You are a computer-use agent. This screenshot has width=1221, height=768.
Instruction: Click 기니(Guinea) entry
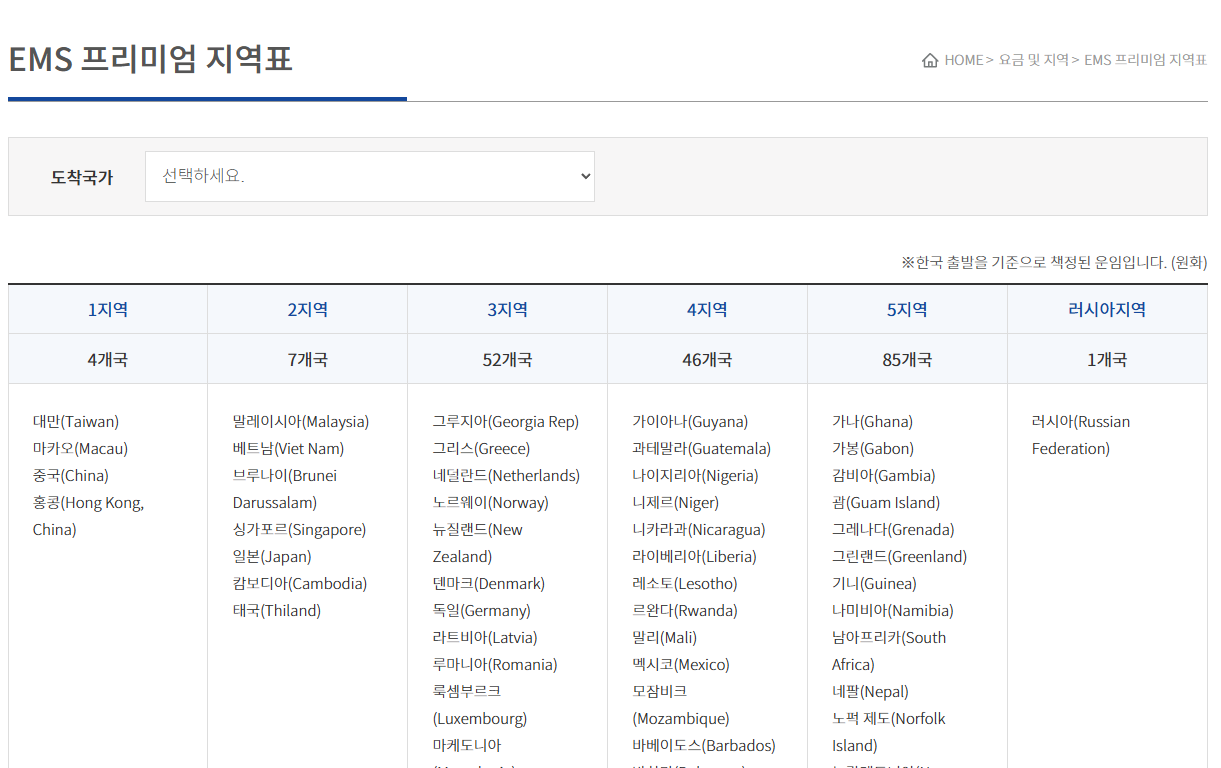coord(874,584)
